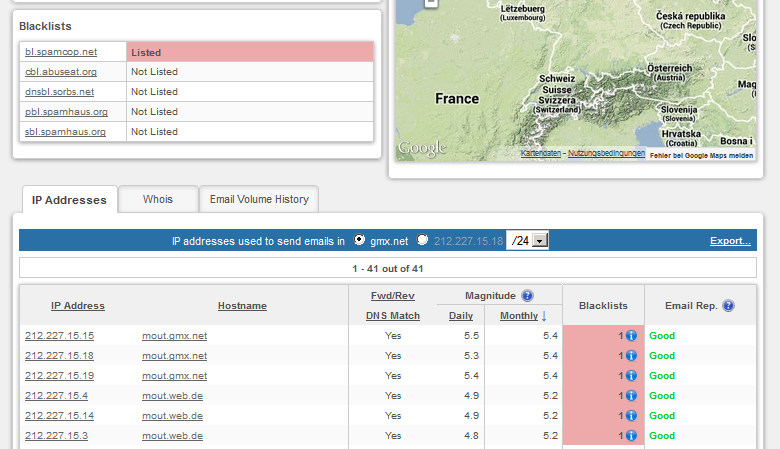Open dnsbl.sorbs.net blacklist link

click(x=59, y=91)
